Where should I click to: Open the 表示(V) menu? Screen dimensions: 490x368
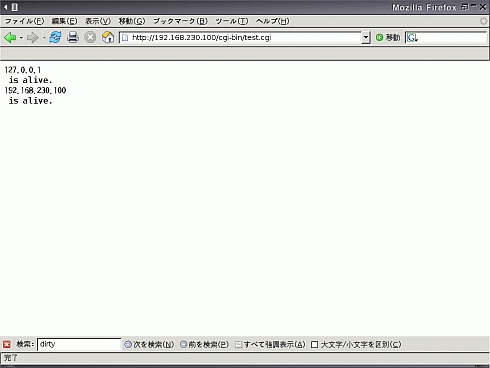[x=98, y=21]
